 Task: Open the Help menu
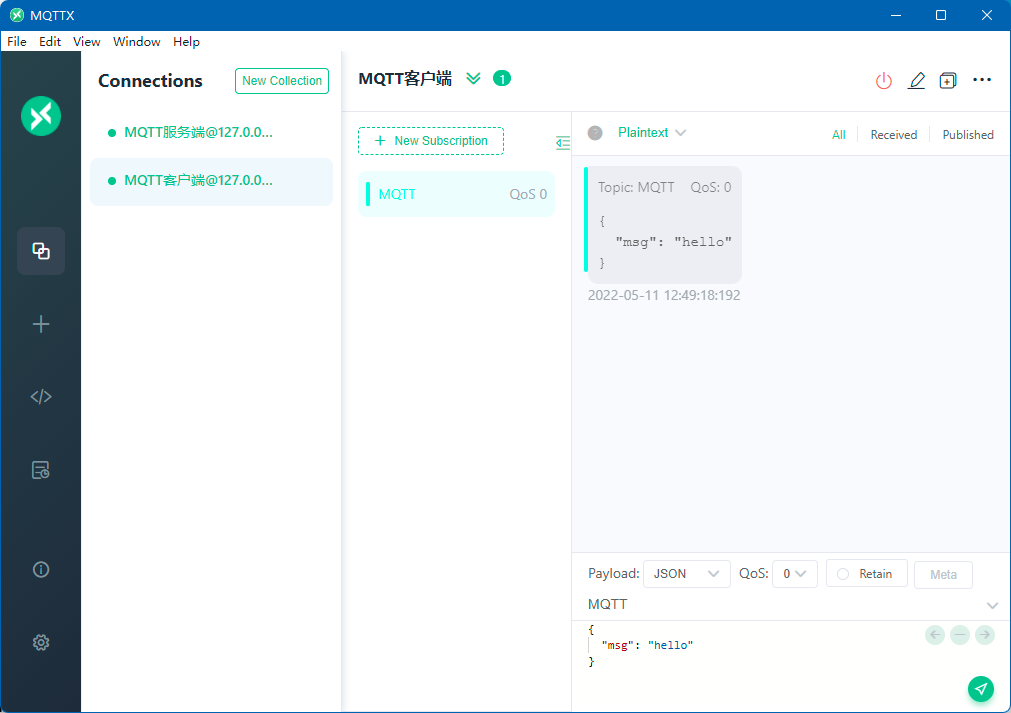[x=186, y=42]
